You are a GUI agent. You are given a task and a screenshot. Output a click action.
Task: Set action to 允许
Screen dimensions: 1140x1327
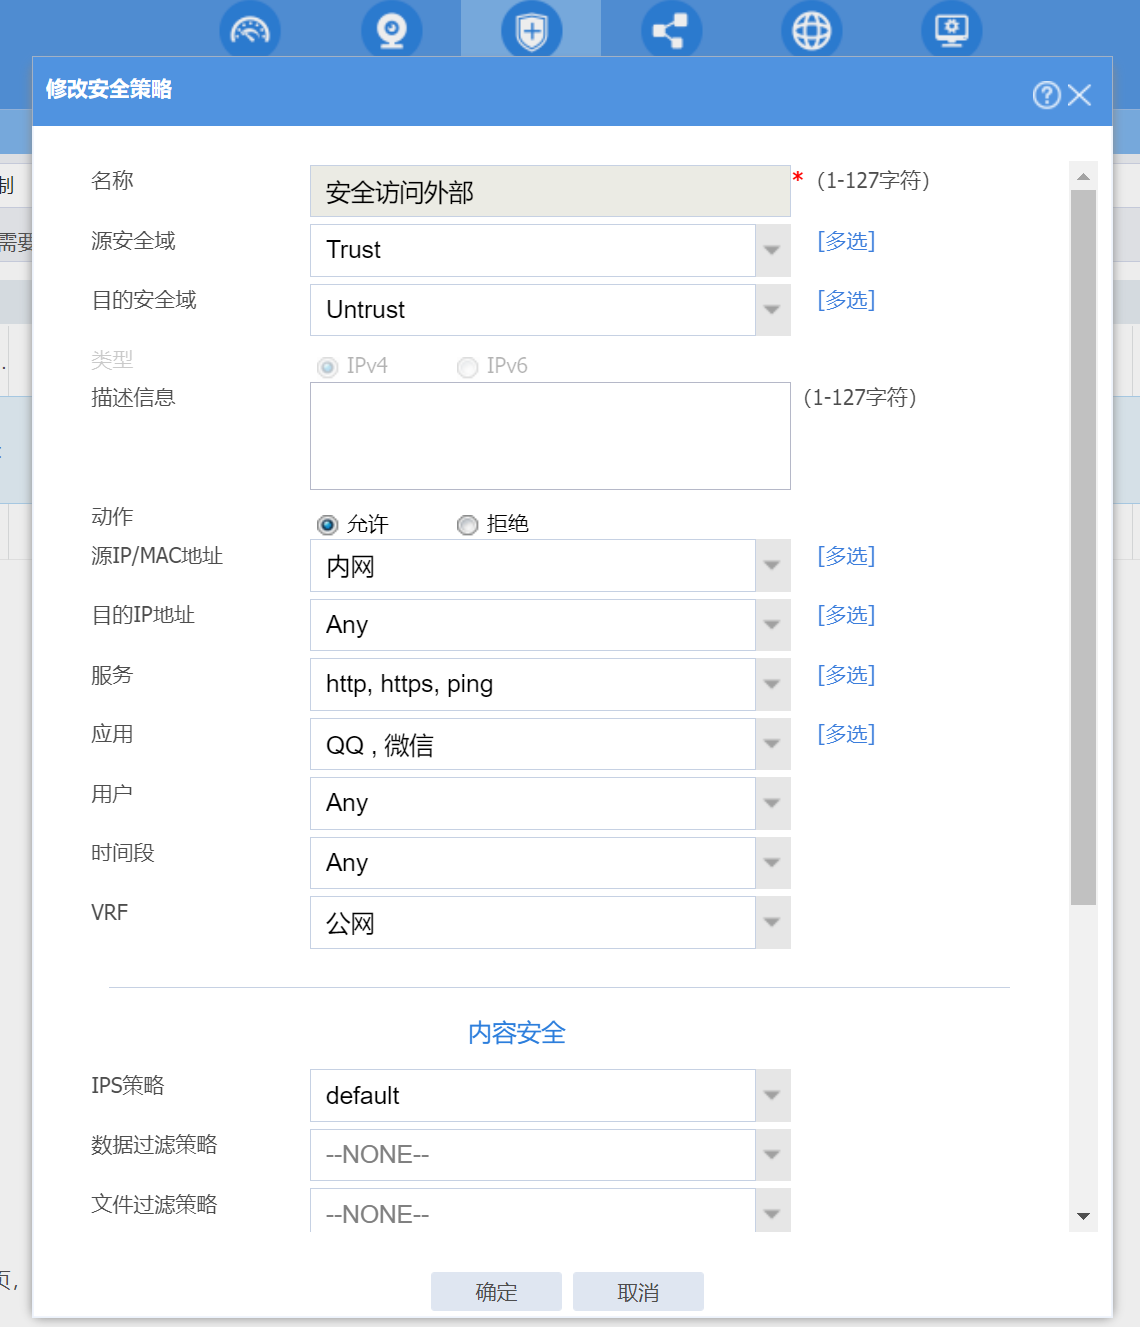click(x=327, y=525)
